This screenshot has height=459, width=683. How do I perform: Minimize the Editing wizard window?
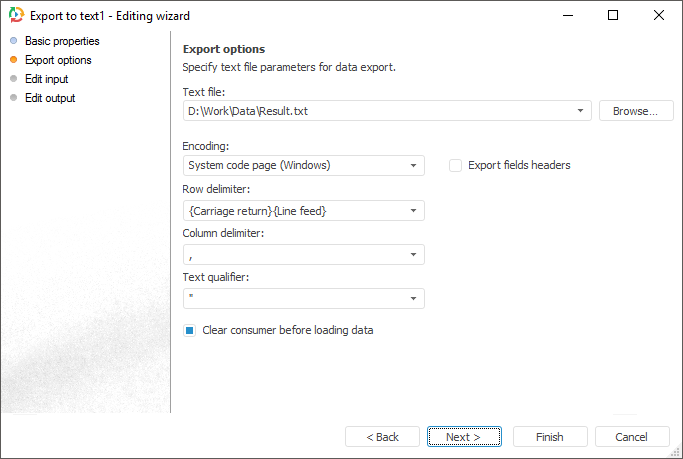(x=567, y=15)
